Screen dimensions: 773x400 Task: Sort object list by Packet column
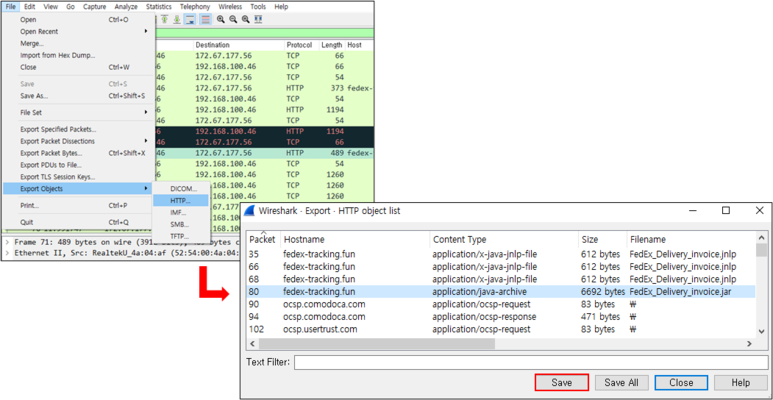[x=264, y=239]
